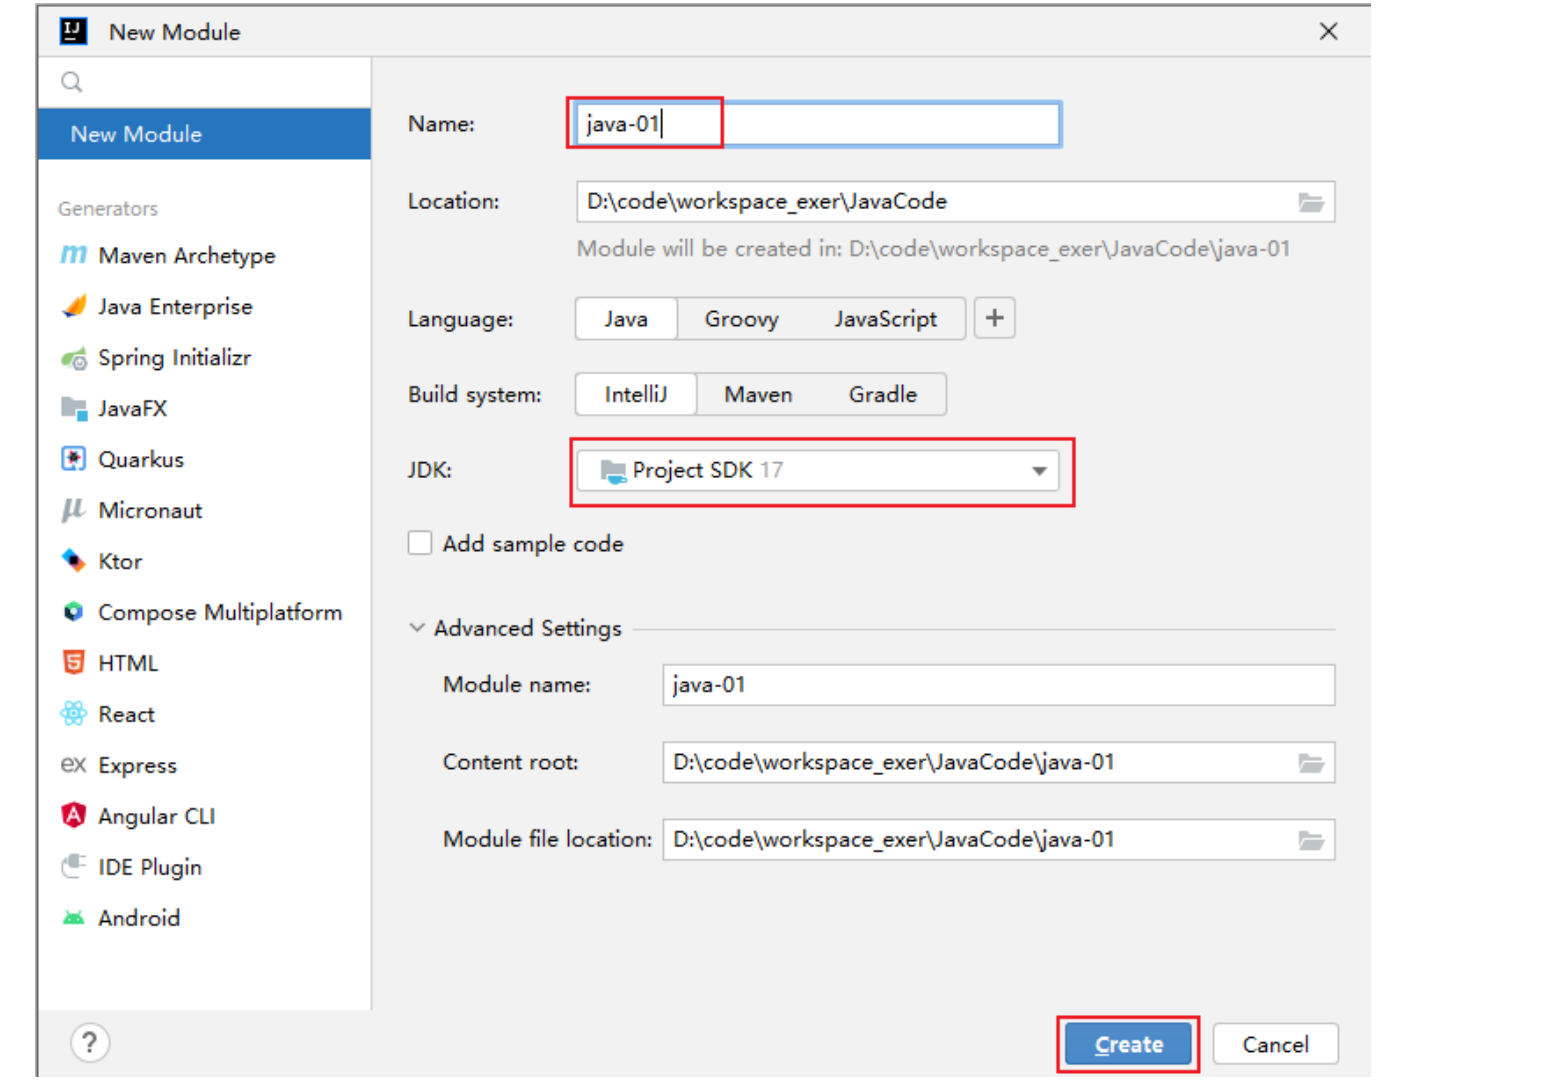Choose Maven build system
1548x1087 pixels.
click(758, 394)
